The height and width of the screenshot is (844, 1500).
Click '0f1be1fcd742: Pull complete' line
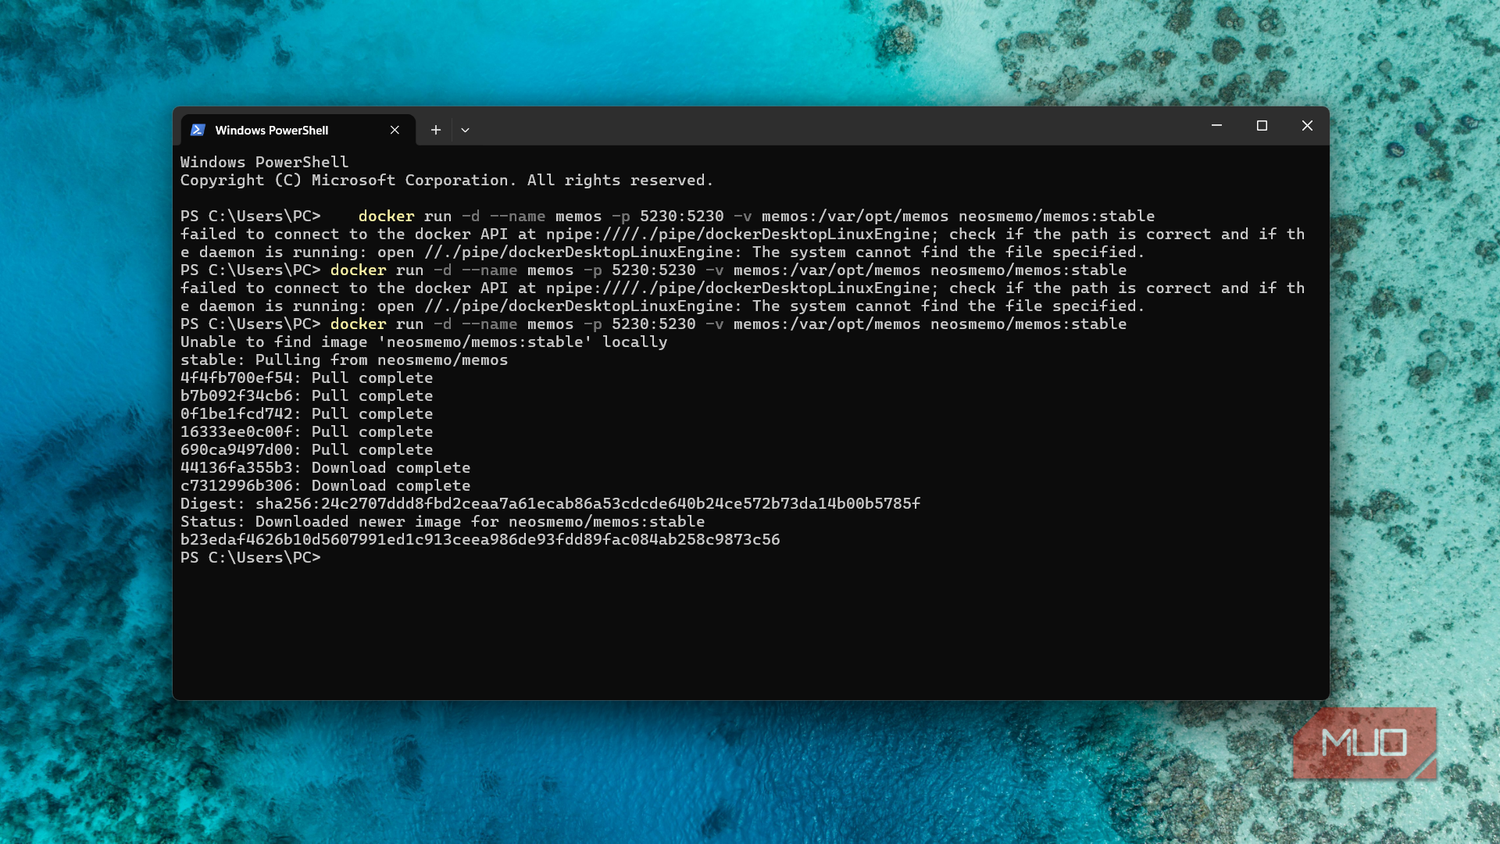(x=307, y=414)
